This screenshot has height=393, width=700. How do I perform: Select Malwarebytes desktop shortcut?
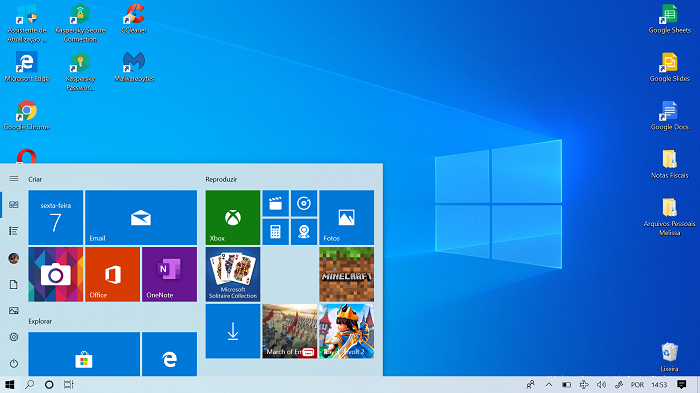pos(134,67)
